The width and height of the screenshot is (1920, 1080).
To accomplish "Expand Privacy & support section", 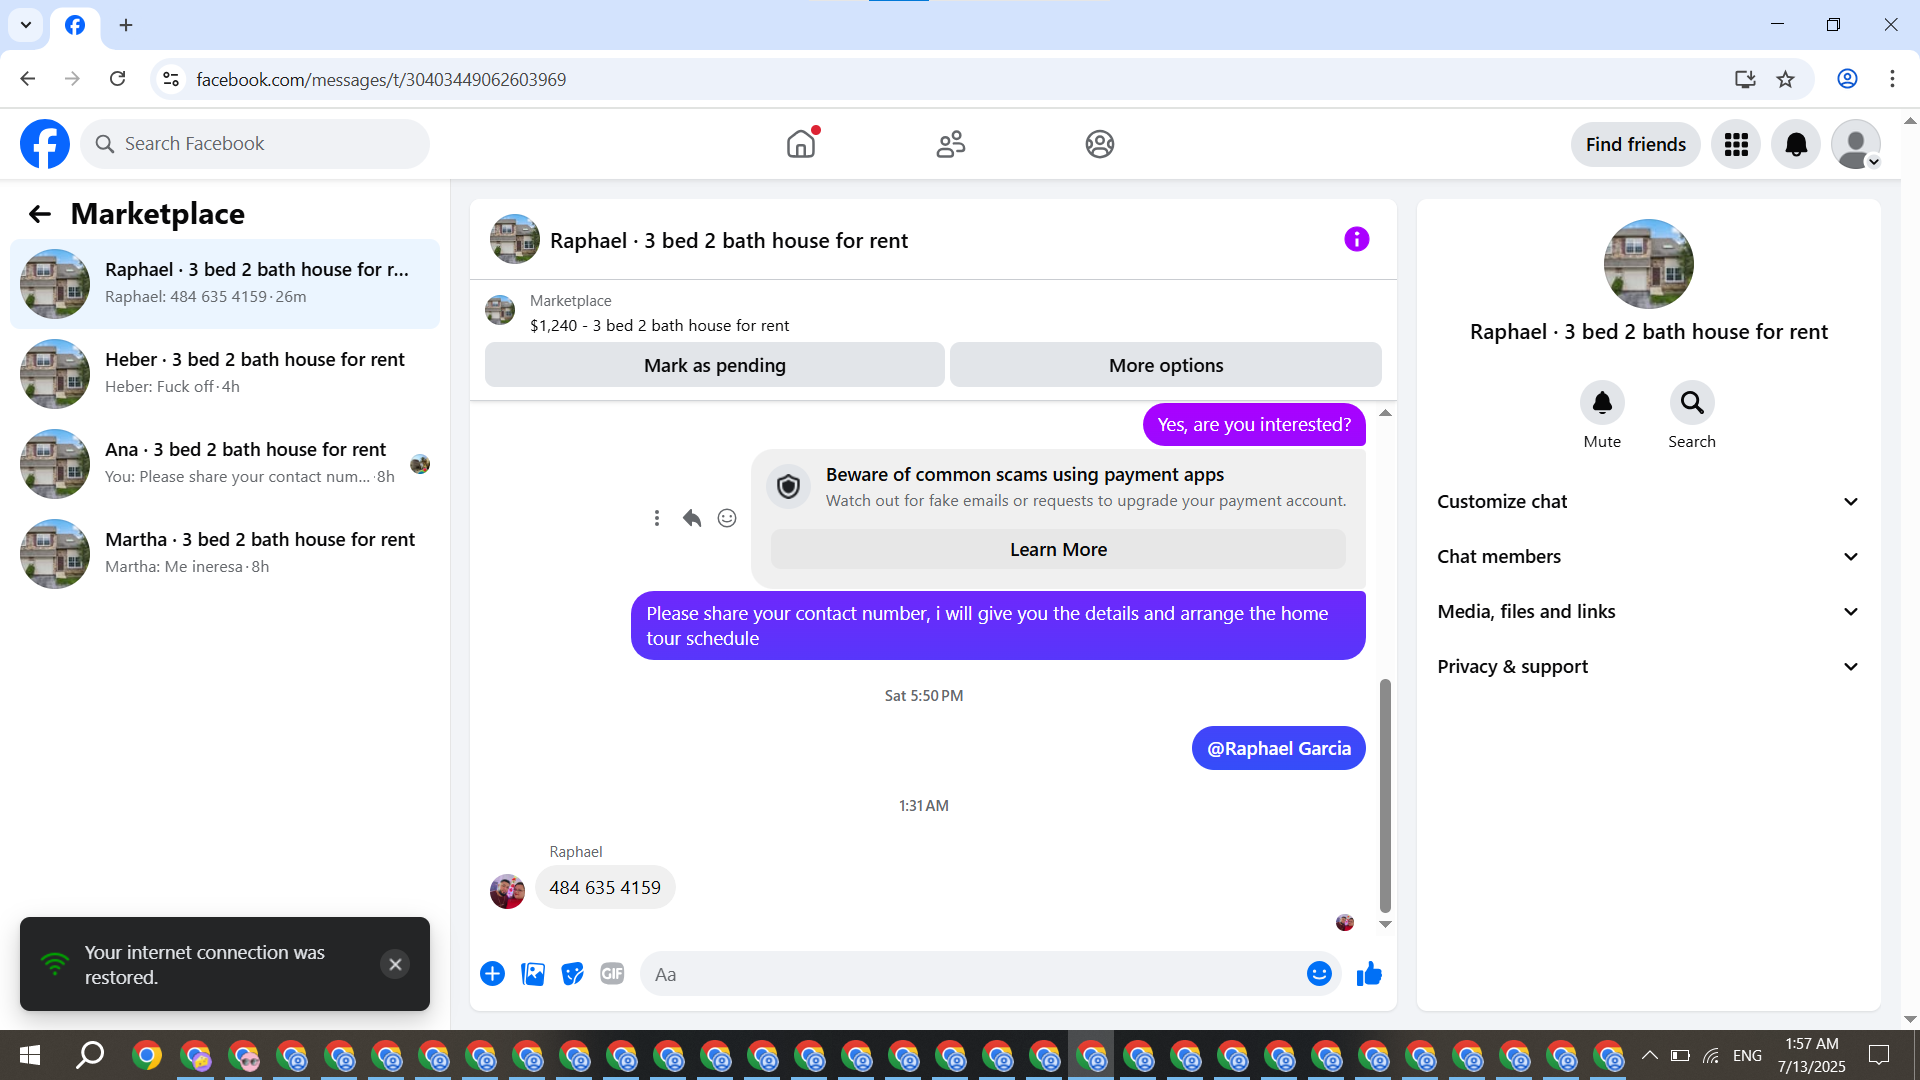I will pos(1648,667).
